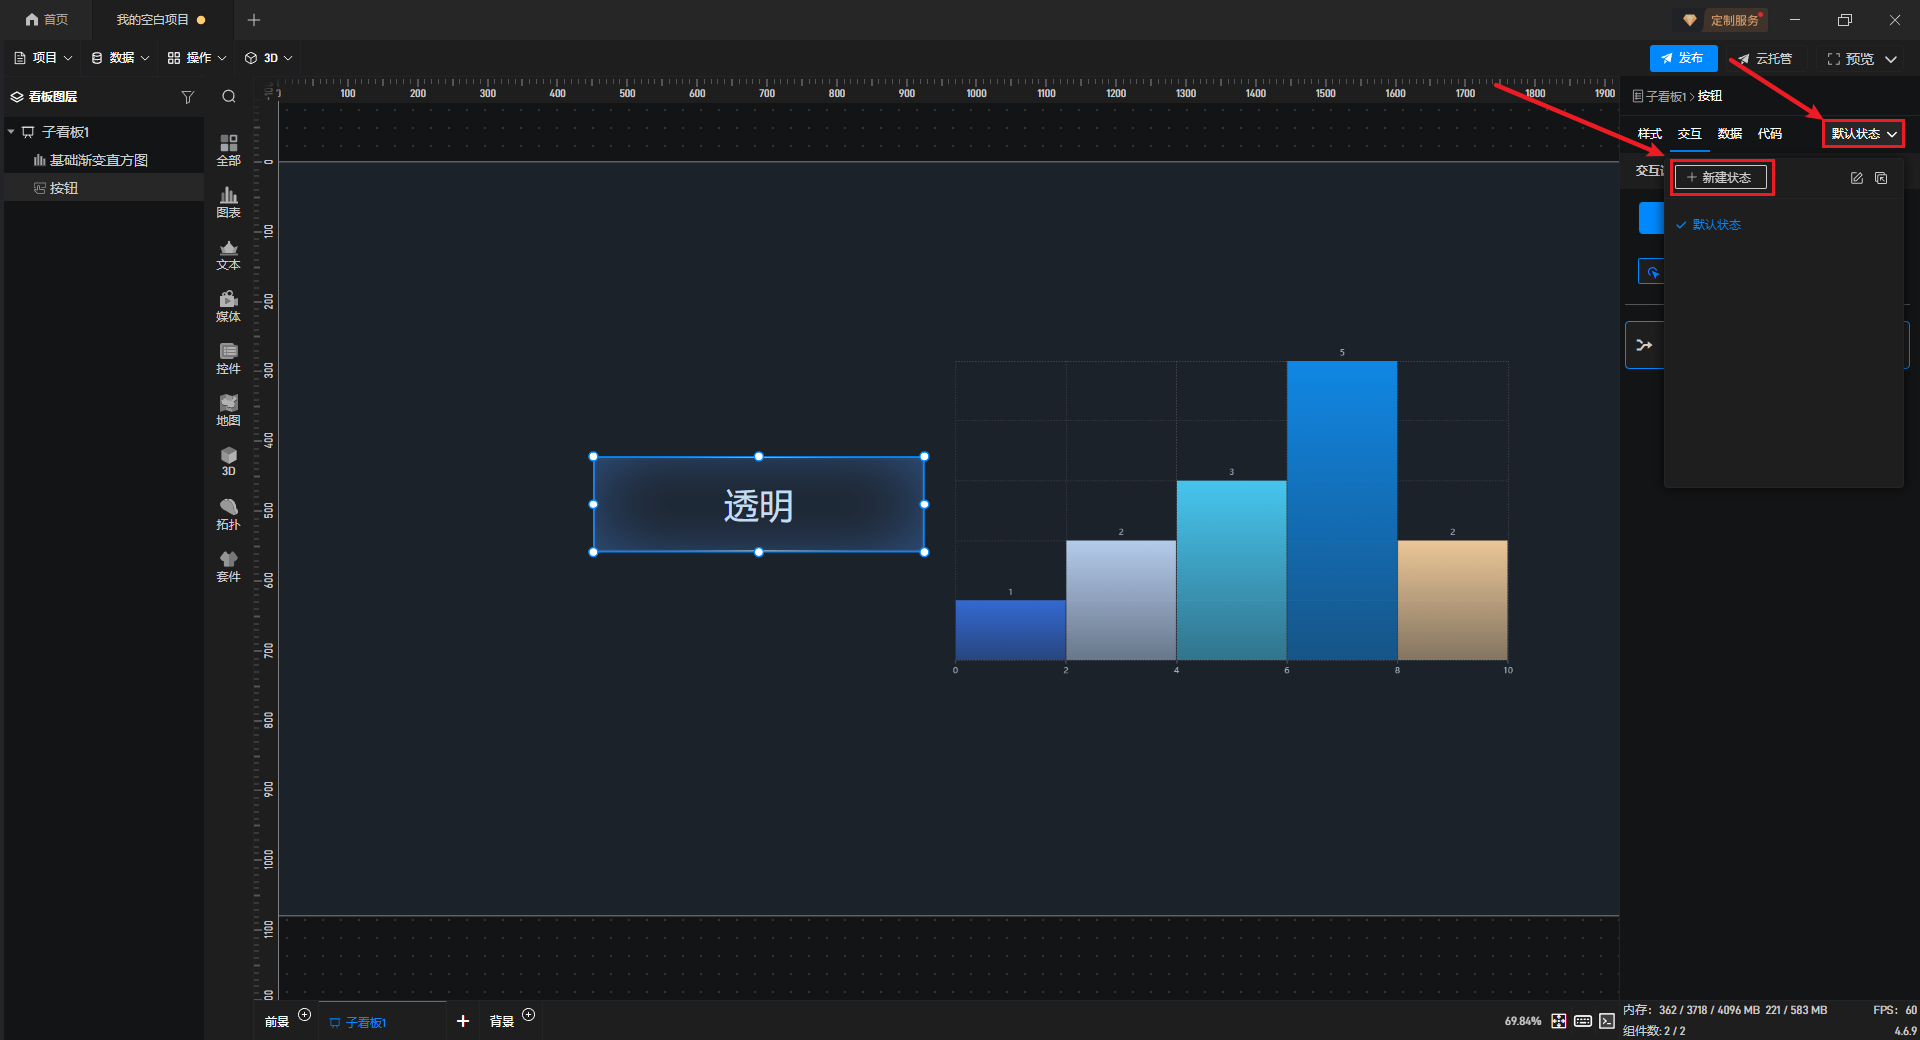
Task: Open the 默认状态 state dropdown
Action: (x=1863, y=134)
